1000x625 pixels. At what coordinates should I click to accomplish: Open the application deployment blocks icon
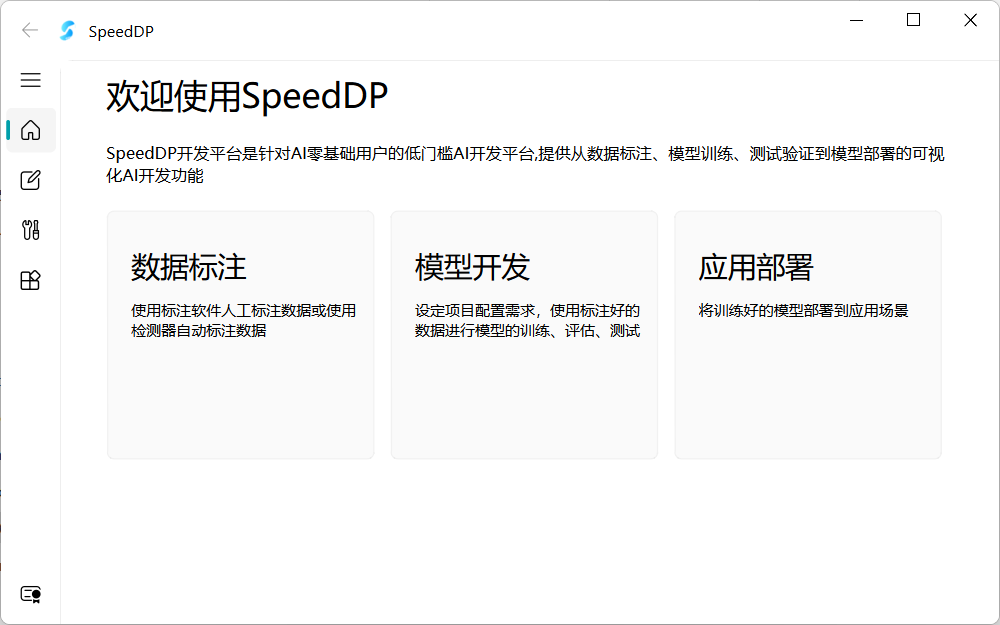click(31, 280)
